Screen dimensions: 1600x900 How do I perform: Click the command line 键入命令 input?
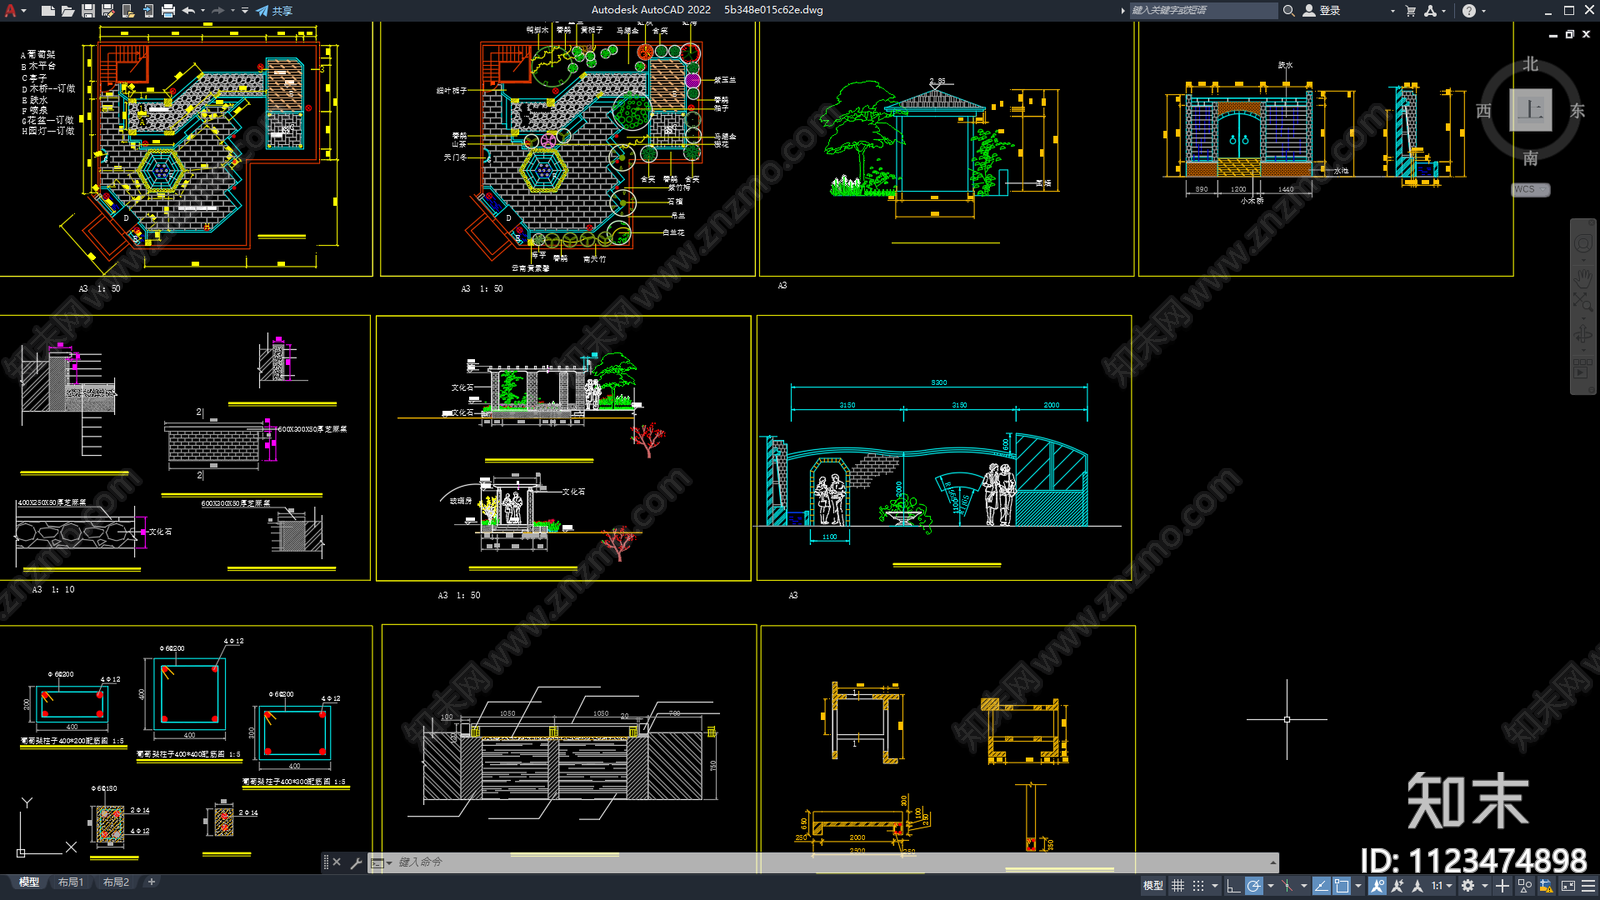(830, 862)
